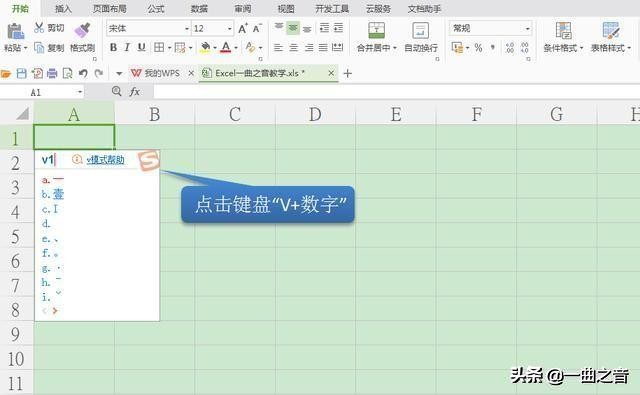Close the Excel一曲之音教学.xls tab

point(331,73)
